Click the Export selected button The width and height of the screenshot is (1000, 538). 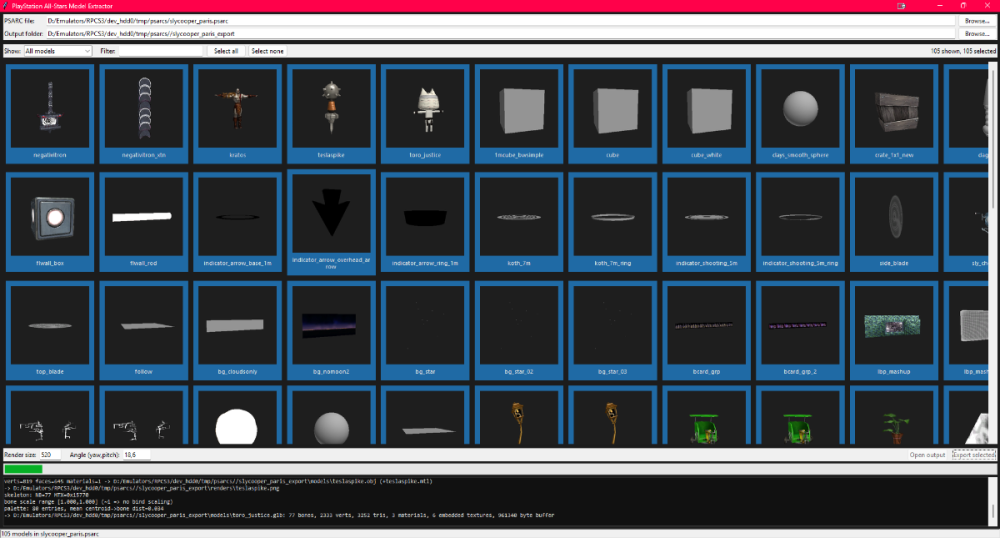(x=973, y=454)
